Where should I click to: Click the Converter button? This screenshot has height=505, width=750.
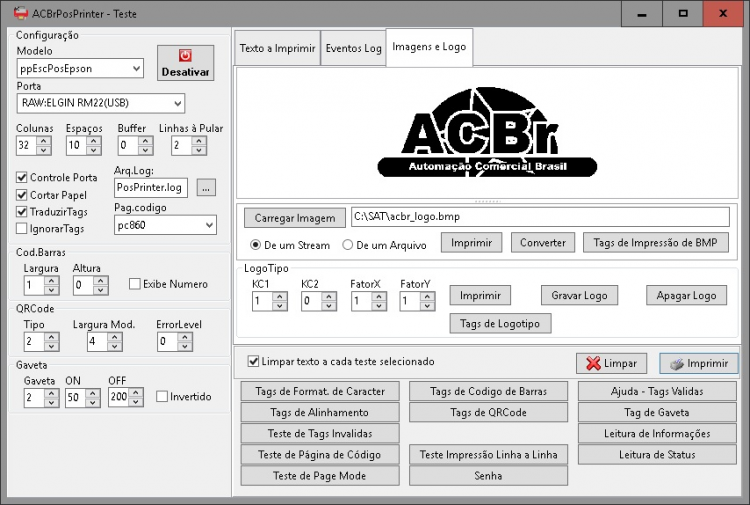(x=543, y=242)
